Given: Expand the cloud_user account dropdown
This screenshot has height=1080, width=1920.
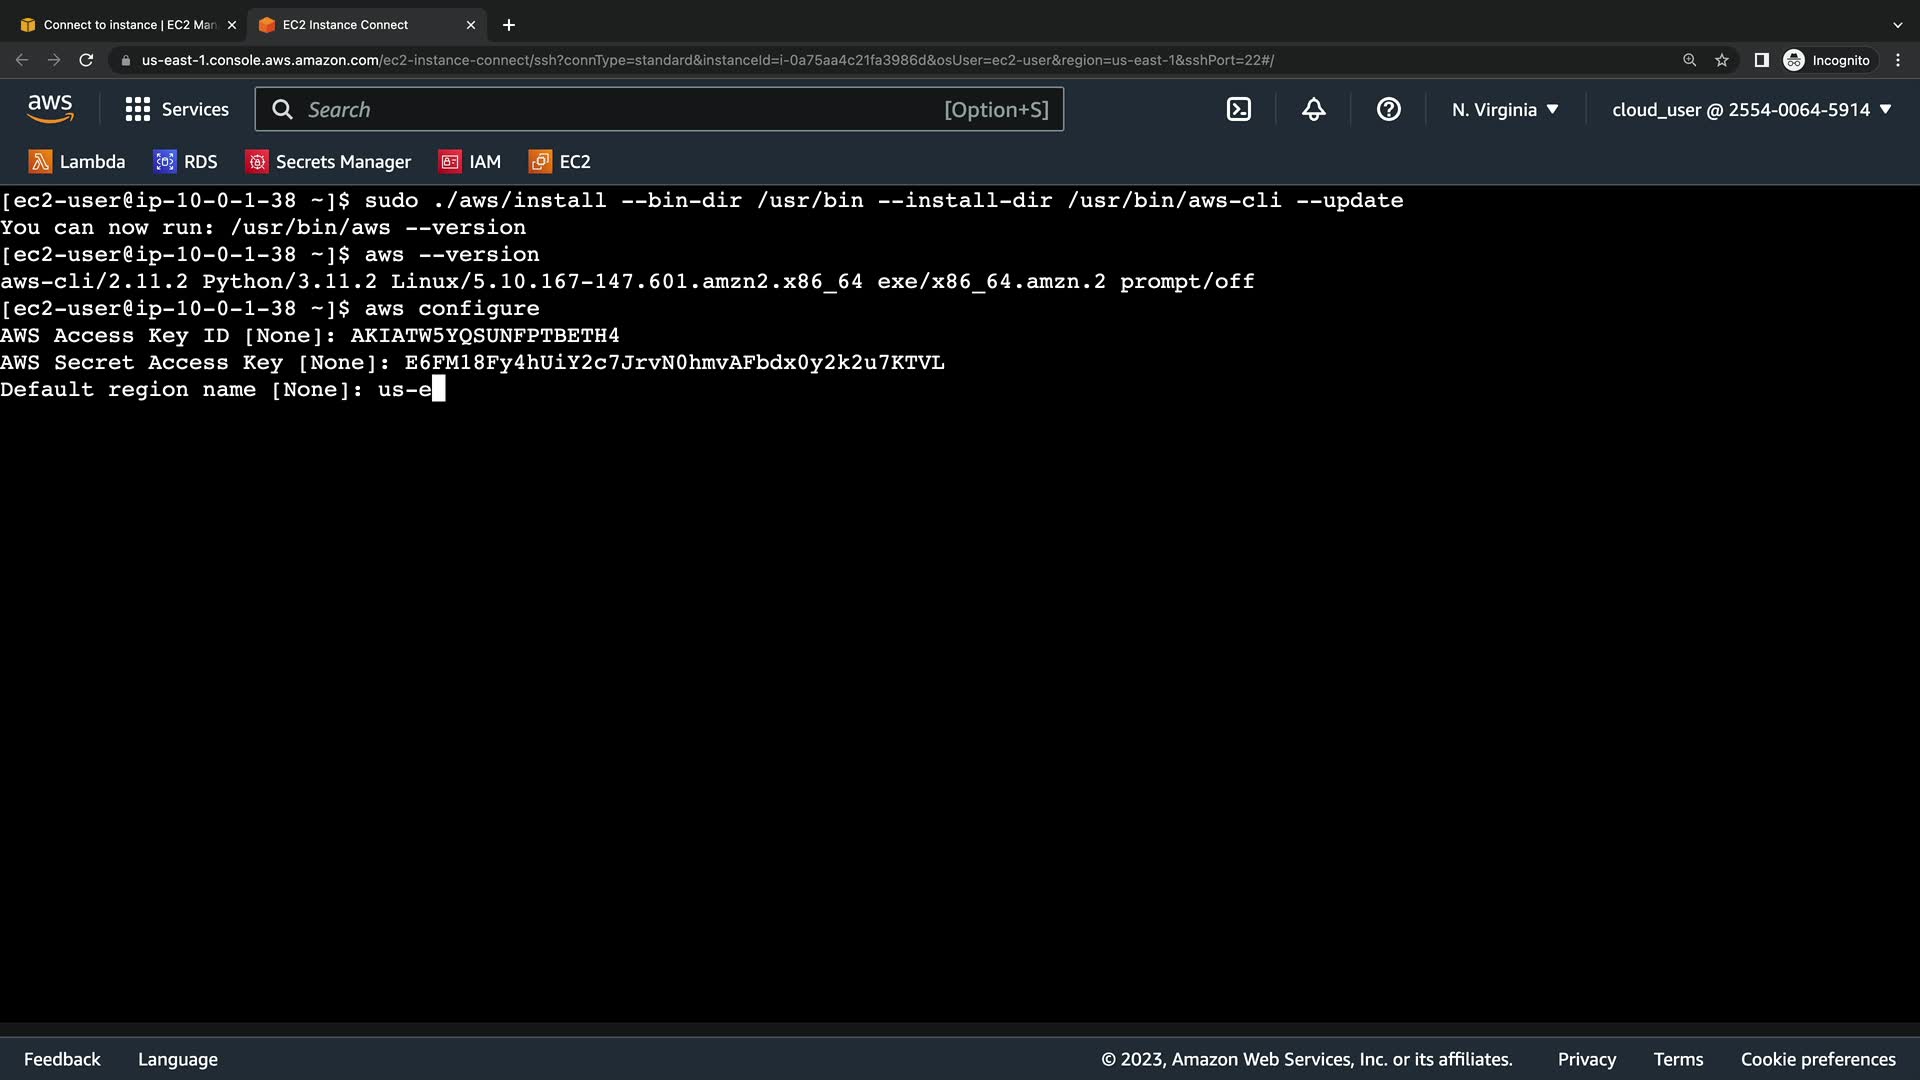Looking at the screenshot, I should point(1751,110).
